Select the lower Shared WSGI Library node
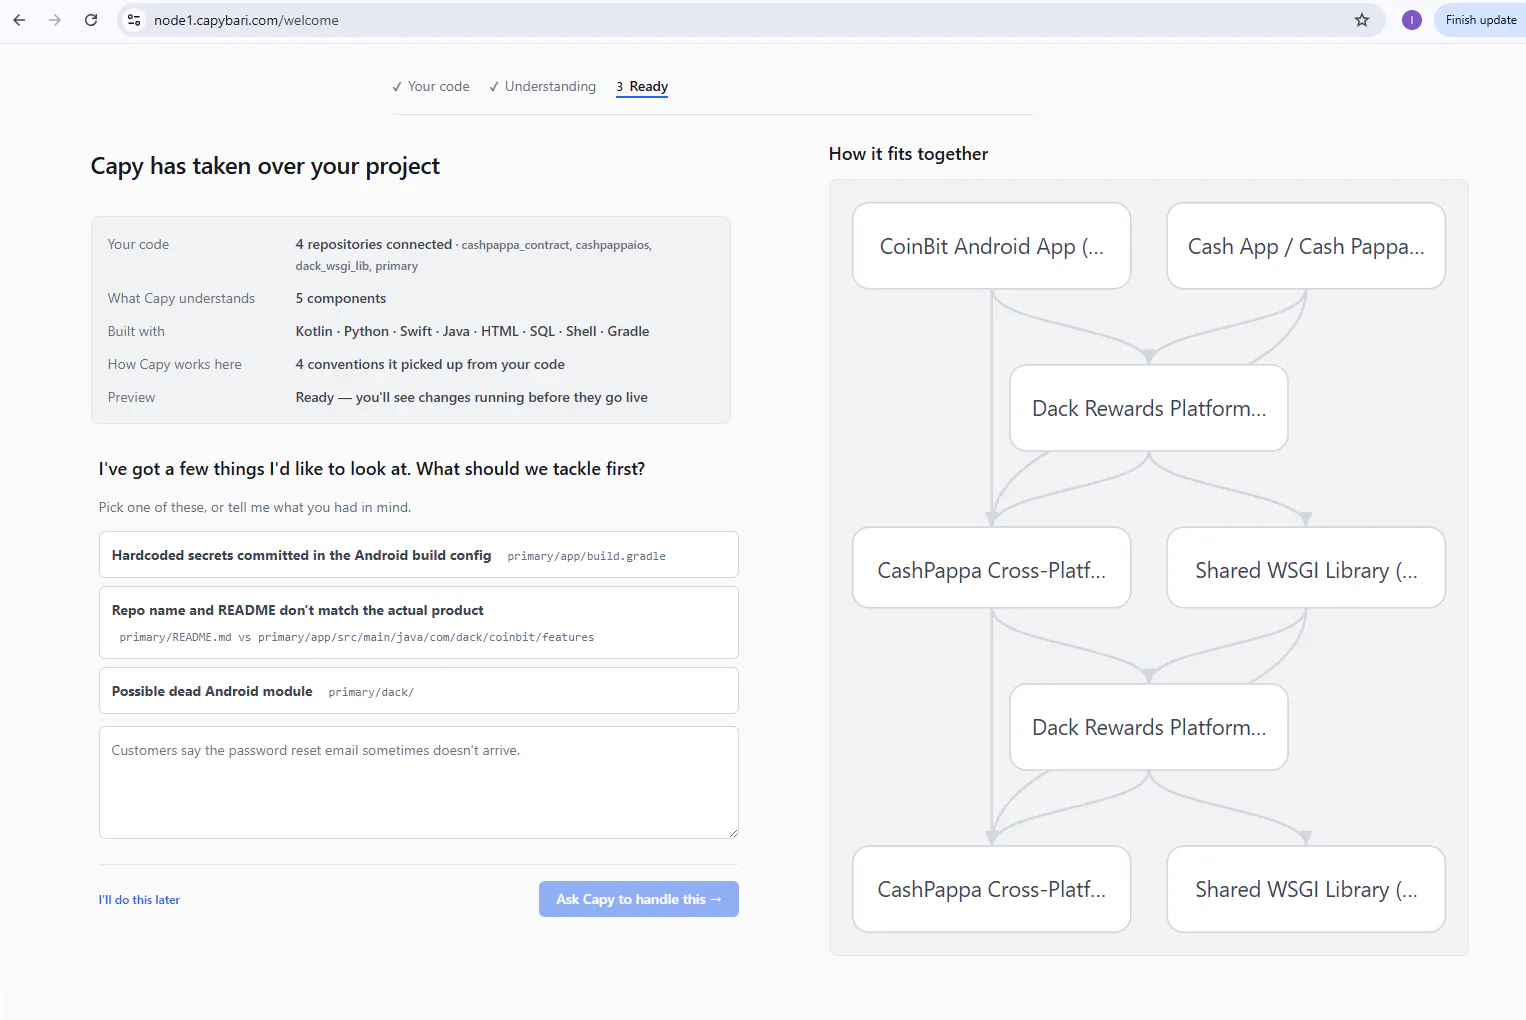The image size is (1526, 1020). click(x=1306, y=889)
